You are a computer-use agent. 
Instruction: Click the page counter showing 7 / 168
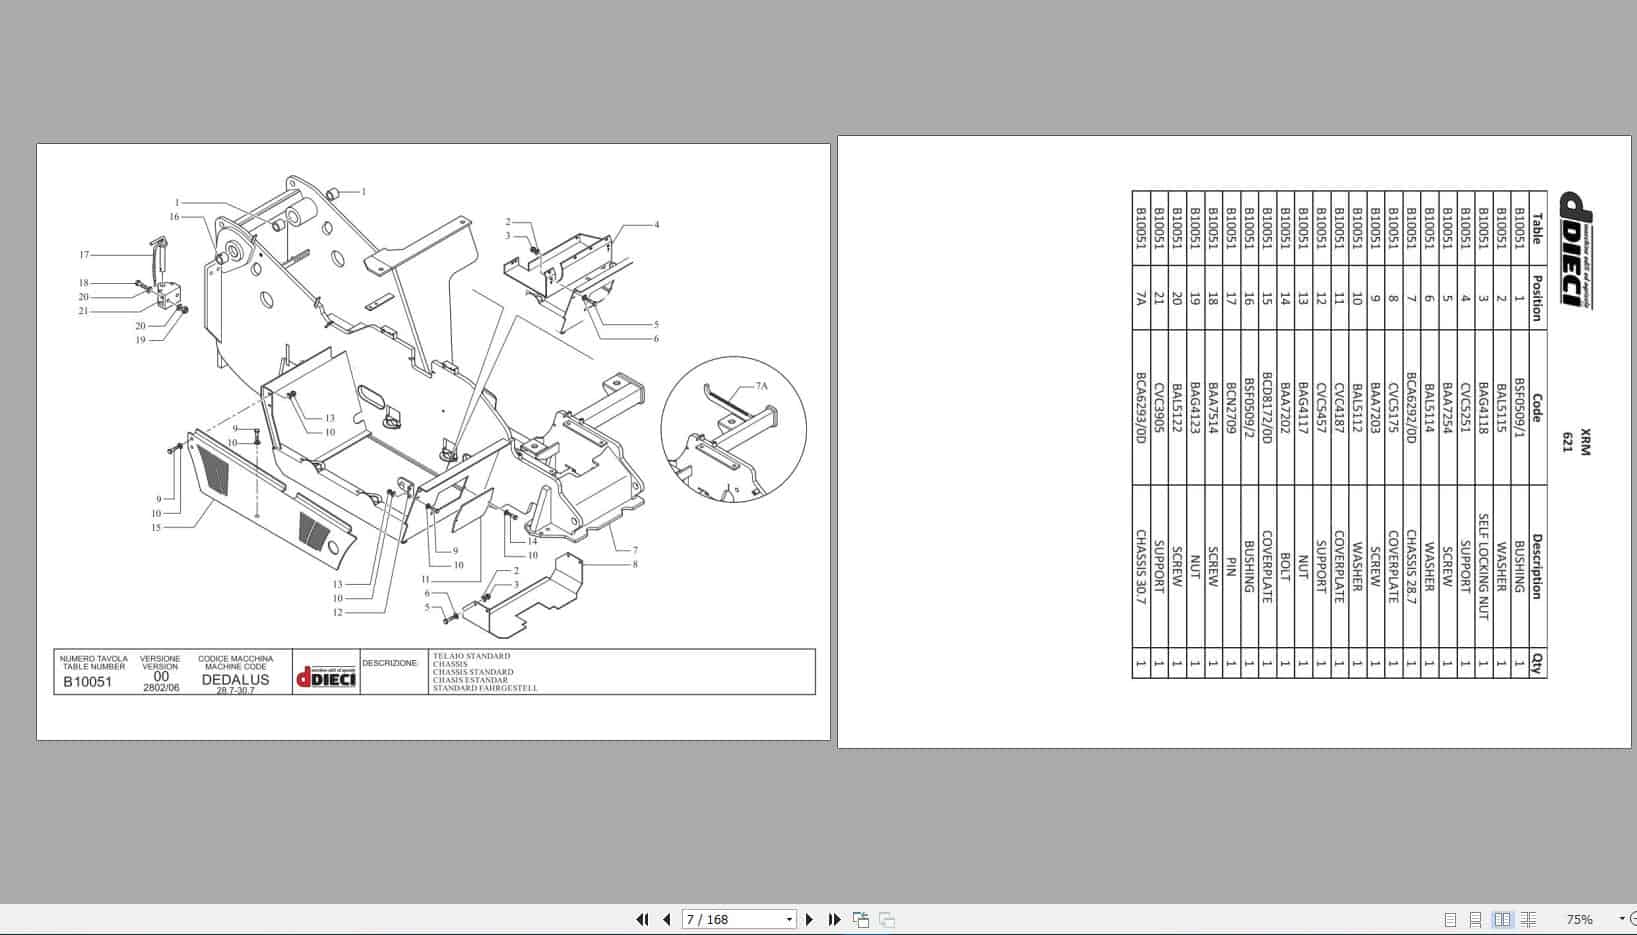tap(710, 918)
